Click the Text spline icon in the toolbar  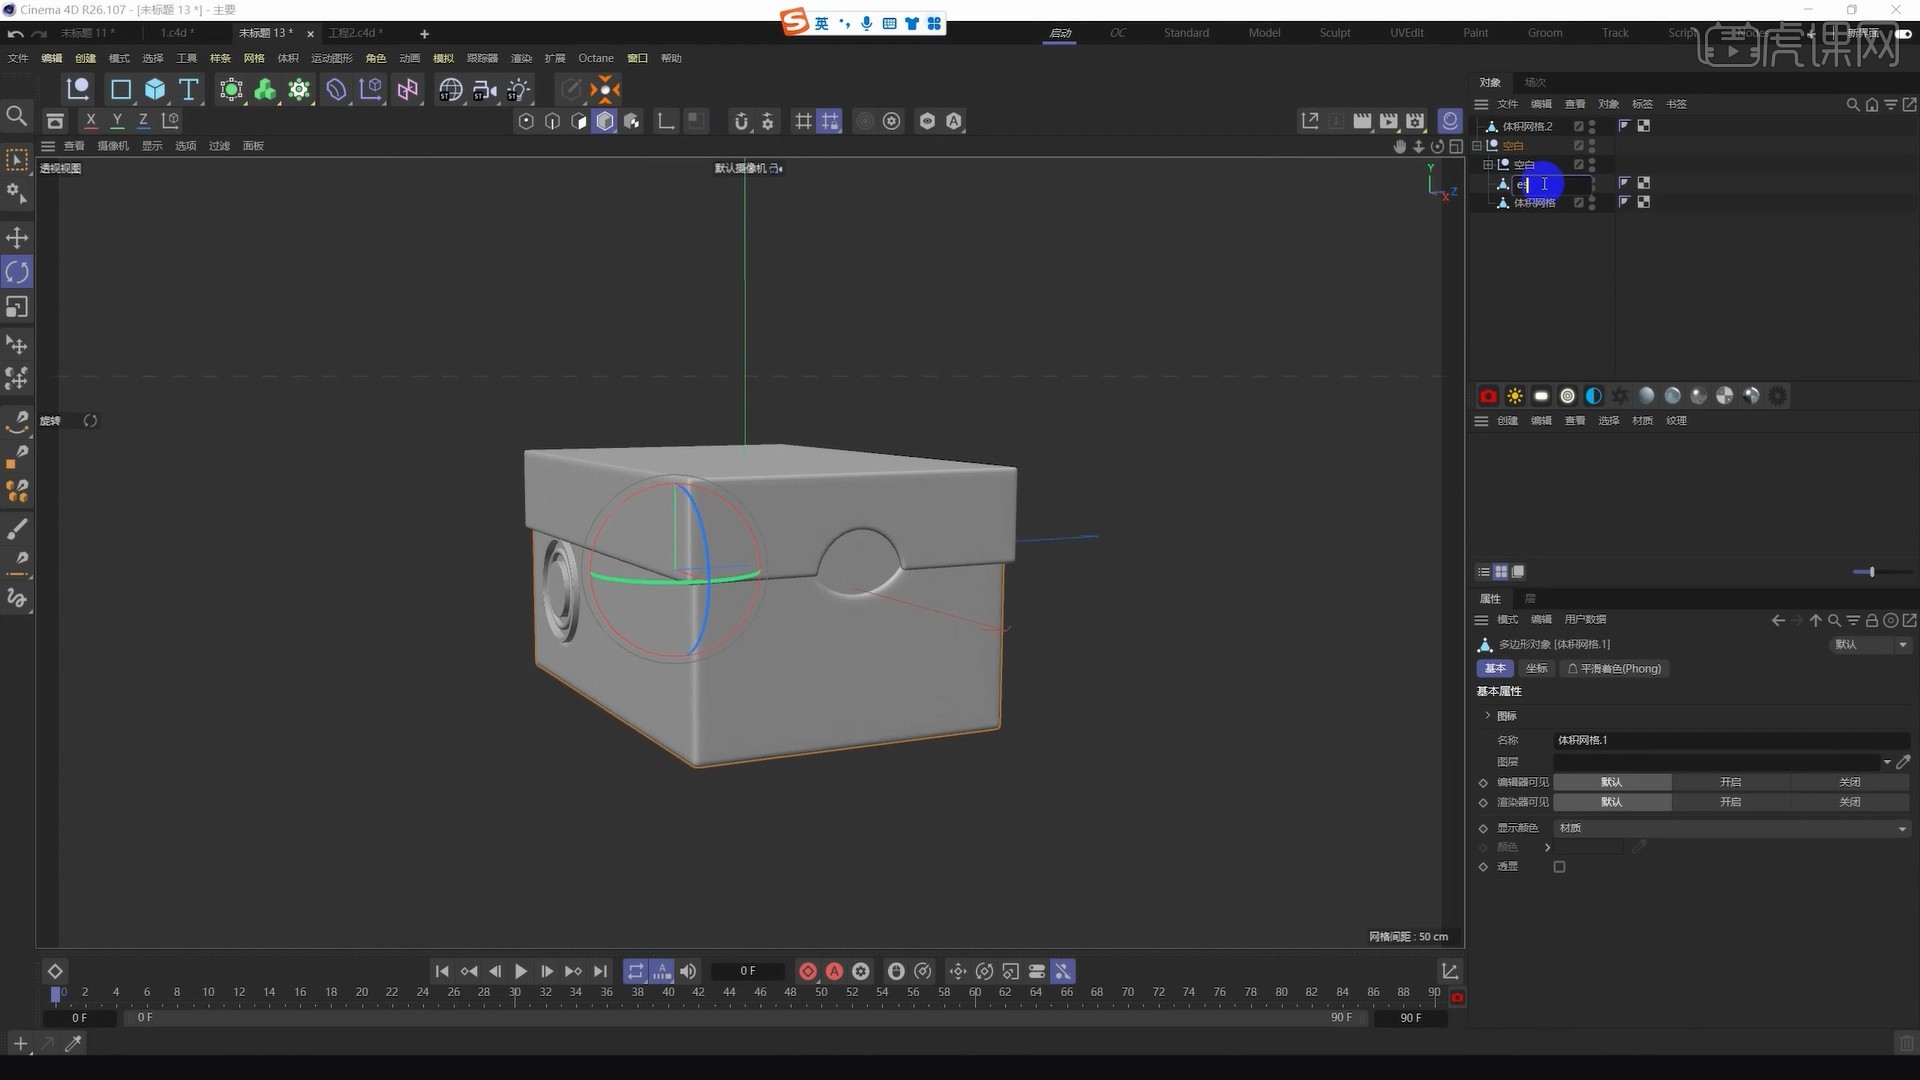click(188, 90)
